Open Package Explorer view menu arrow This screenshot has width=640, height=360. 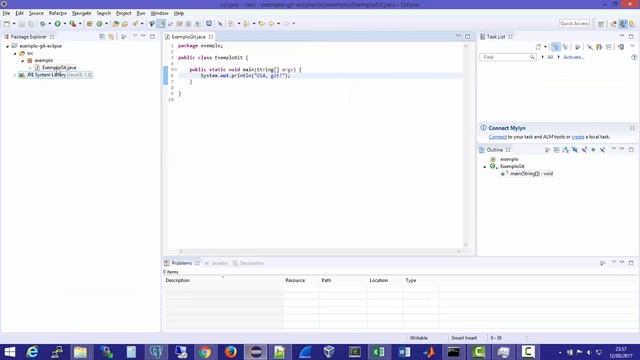click(x=135, y=36)
